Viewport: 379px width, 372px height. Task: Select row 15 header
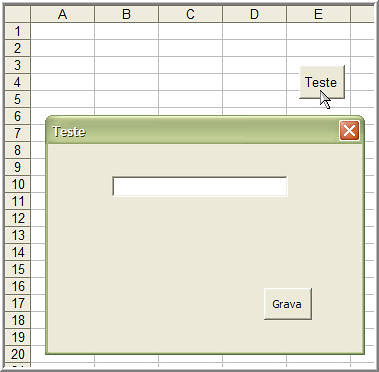[x=17, y=269]
